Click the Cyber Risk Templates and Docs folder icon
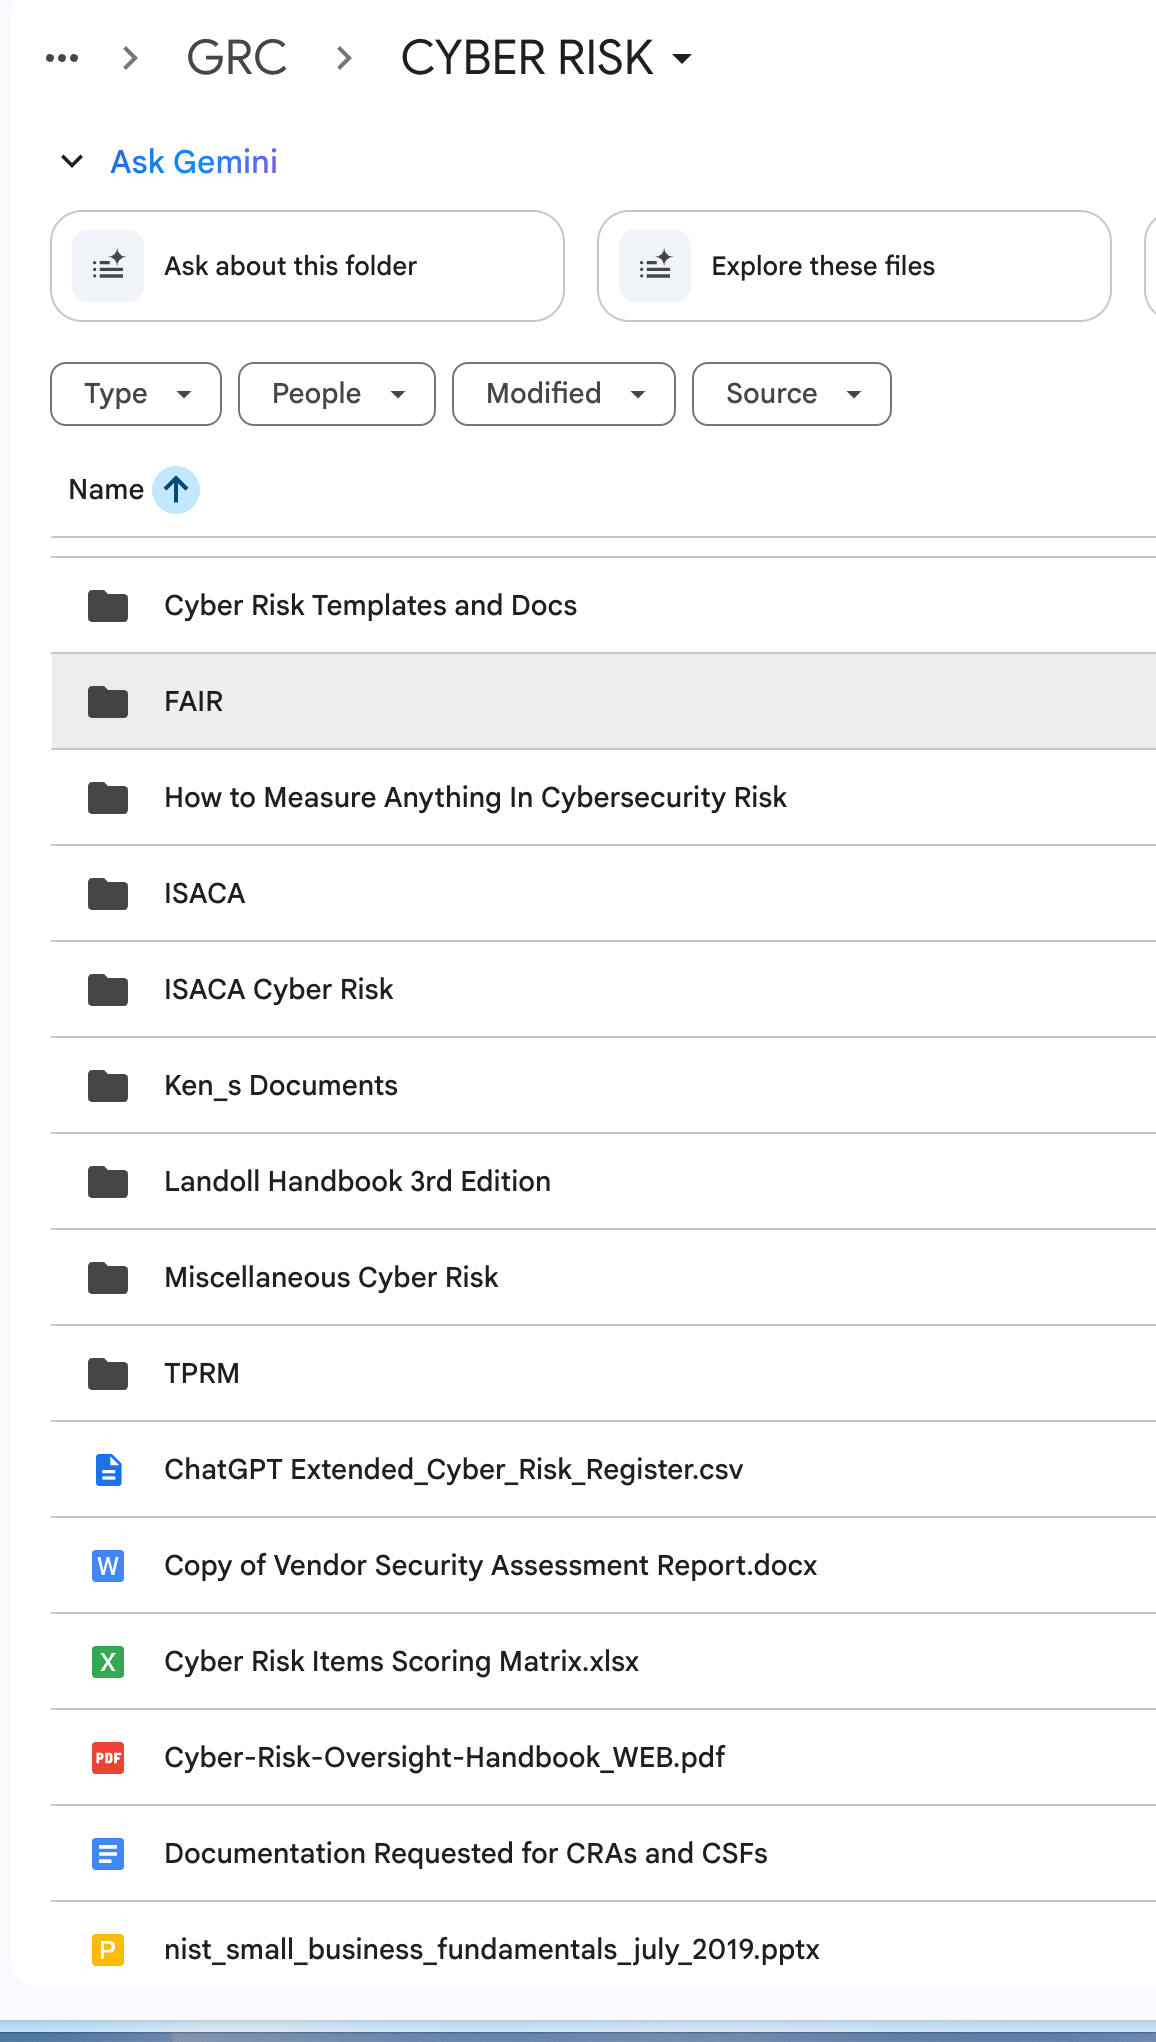1156x2042 pixels. click(x=108, y=606)
